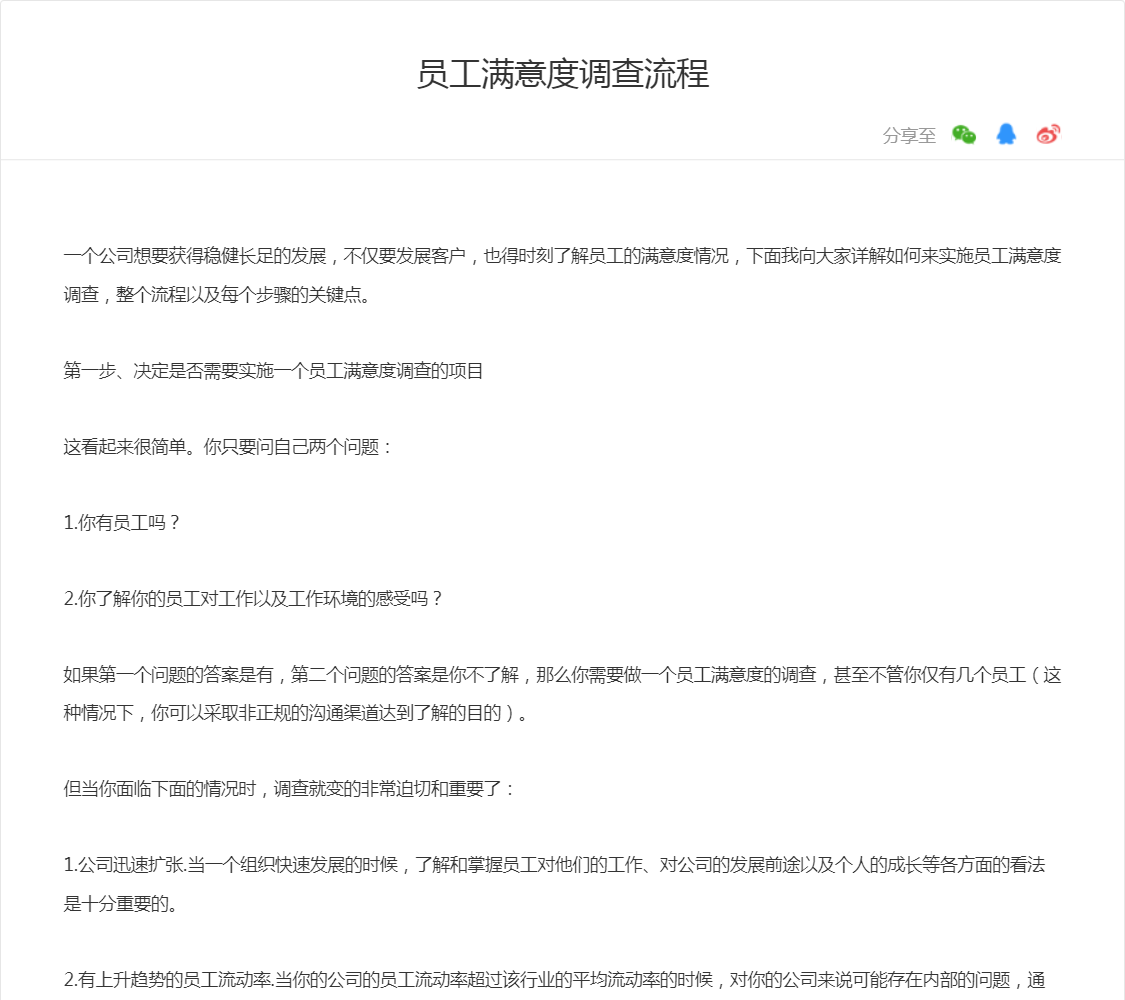Viewport: 1125px width, 1000px height.
Task: Click the line 但当你面临下面的情况时，调查就变的非常迫切和重要了：
Action: pyautogui.click(x=289, y=789)
